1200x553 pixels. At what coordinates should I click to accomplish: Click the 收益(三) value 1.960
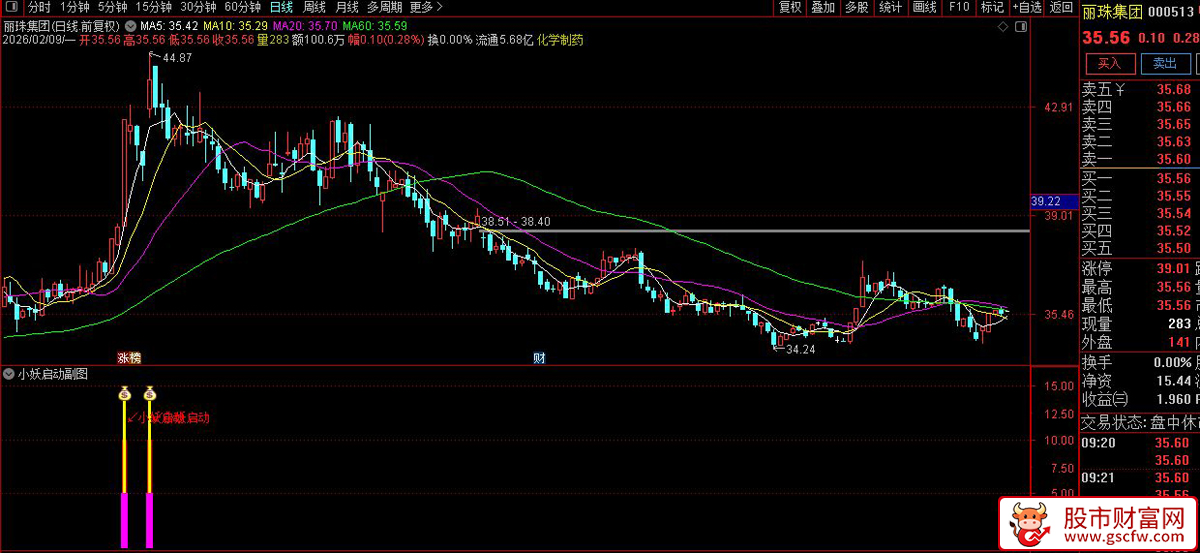coord(1174,399)
